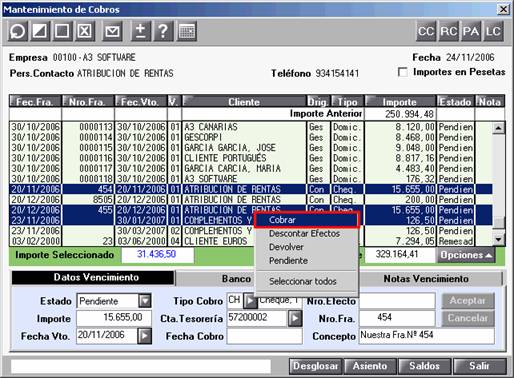
Task: Click the Salir button
Action: 480,366
